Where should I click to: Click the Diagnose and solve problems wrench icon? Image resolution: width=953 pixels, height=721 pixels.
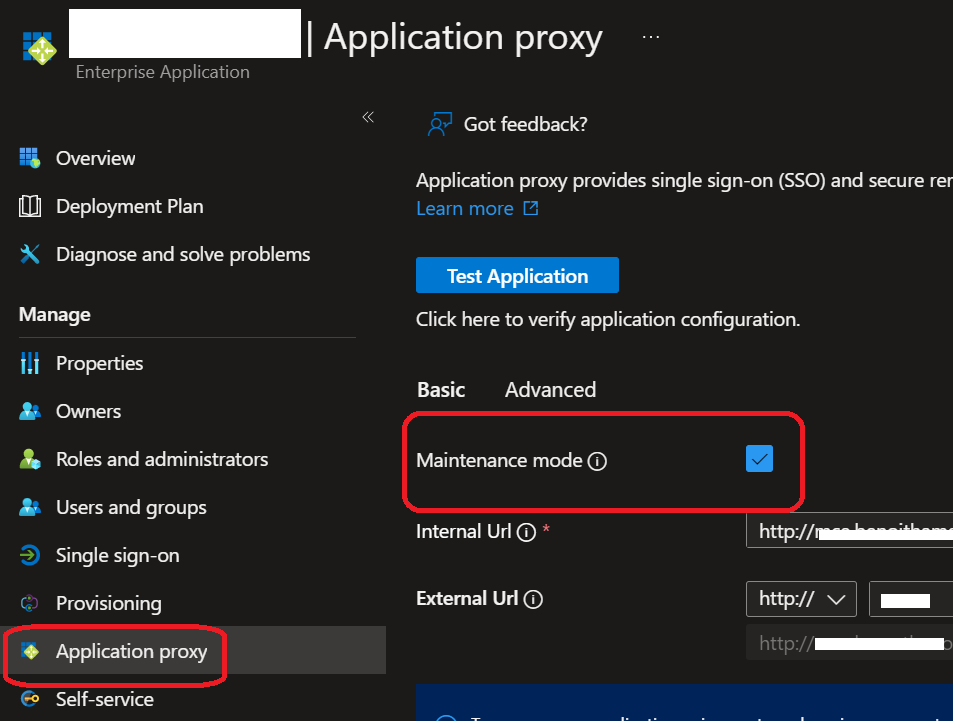tap(30, 254)
